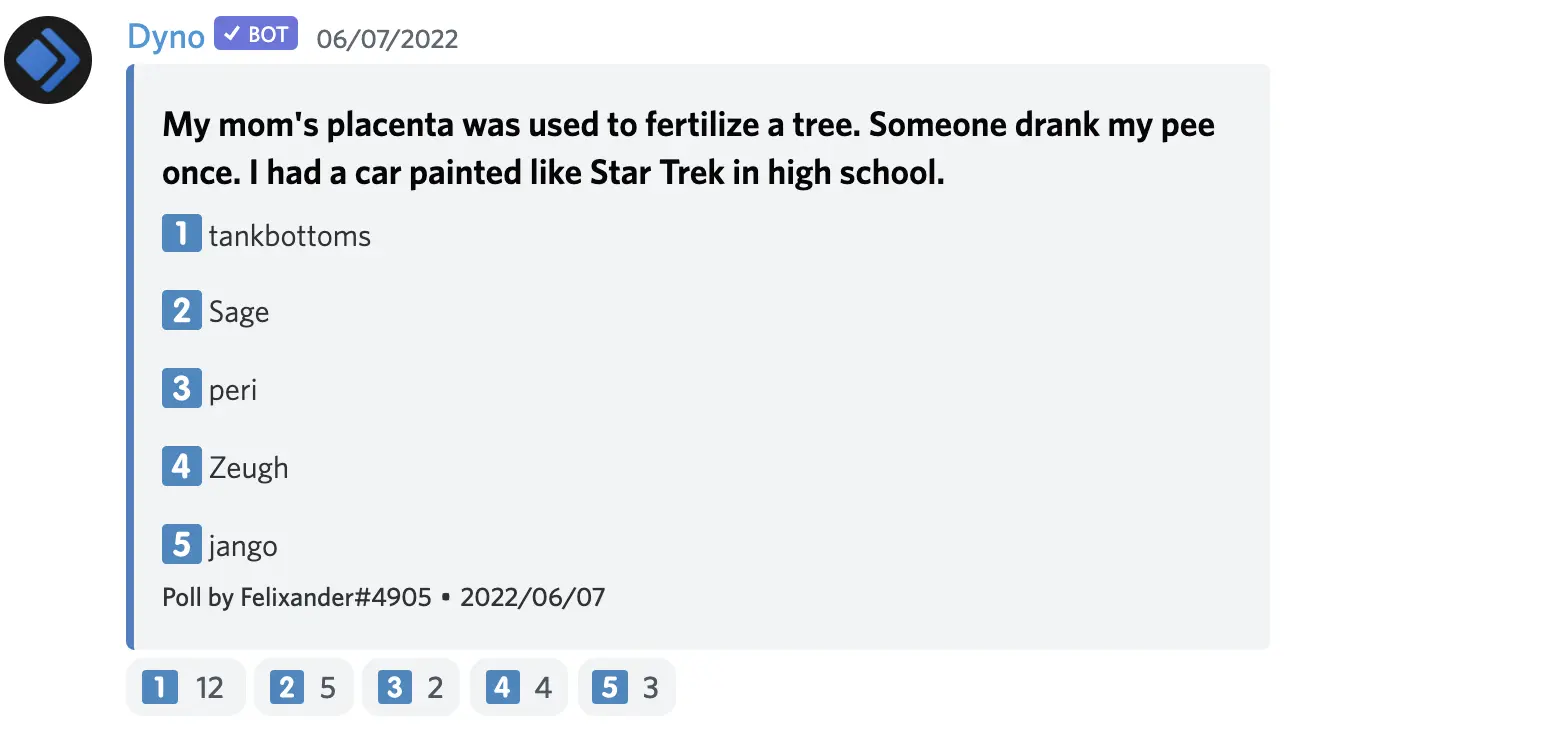Click the 06/07/2022 message timestamp

point(387,39)
